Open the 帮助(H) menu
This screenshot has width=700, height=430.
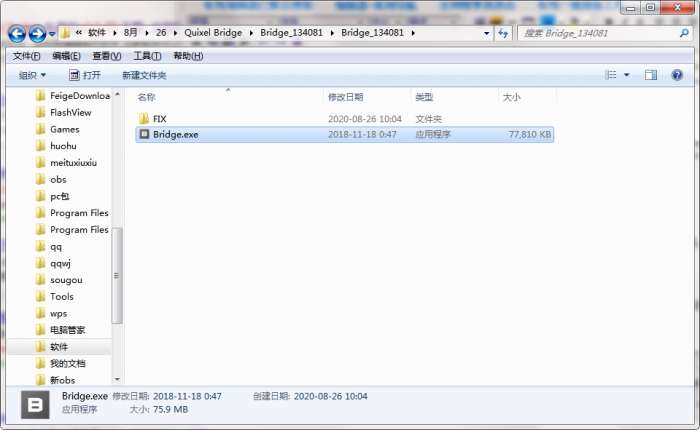coord(188,56)
